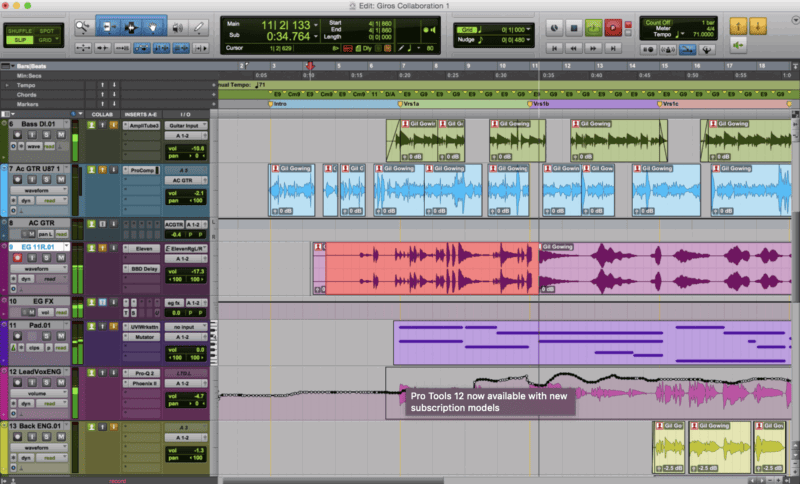Activate the Scrubber speaker tool
Image resolution: width=800 pixels, height=484 pixels.
point(177,27)
